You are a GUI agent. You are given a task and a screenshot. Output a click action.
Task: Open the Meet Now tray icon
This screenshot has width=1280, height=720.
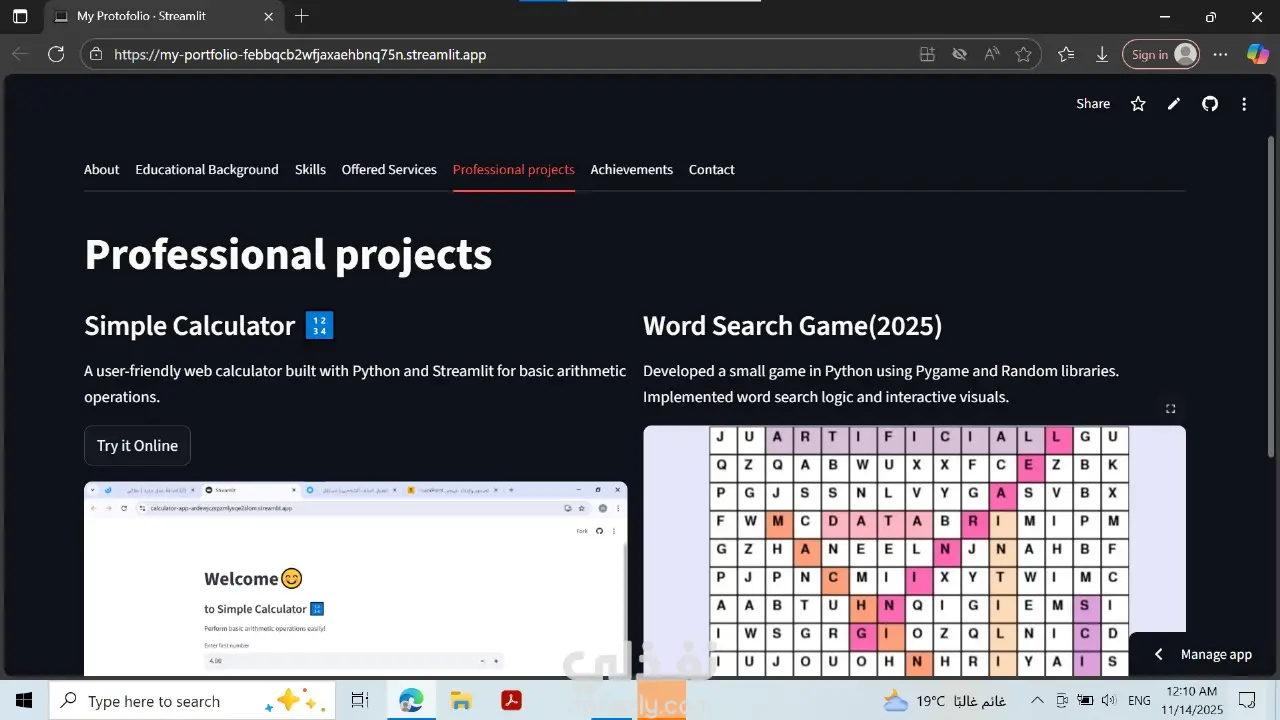(x=1062, y=700)
